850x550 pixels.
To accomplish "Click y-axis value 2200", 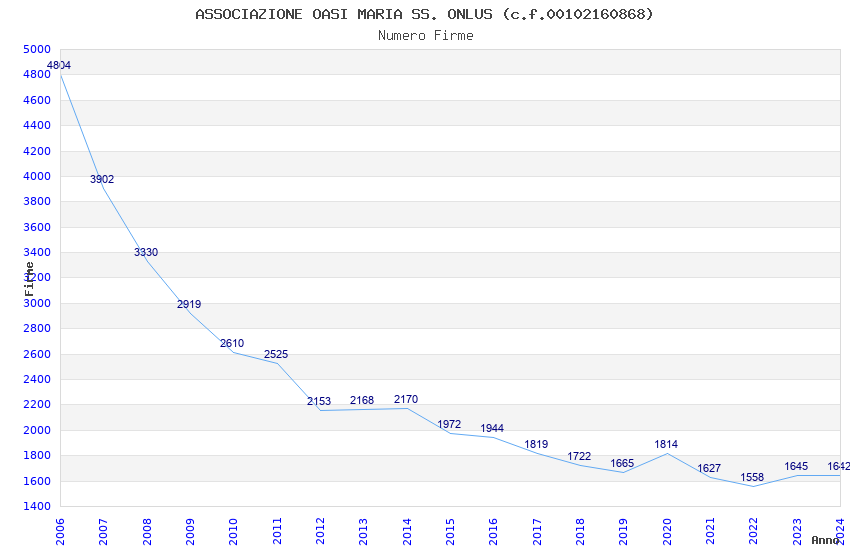I will point(37,404).
